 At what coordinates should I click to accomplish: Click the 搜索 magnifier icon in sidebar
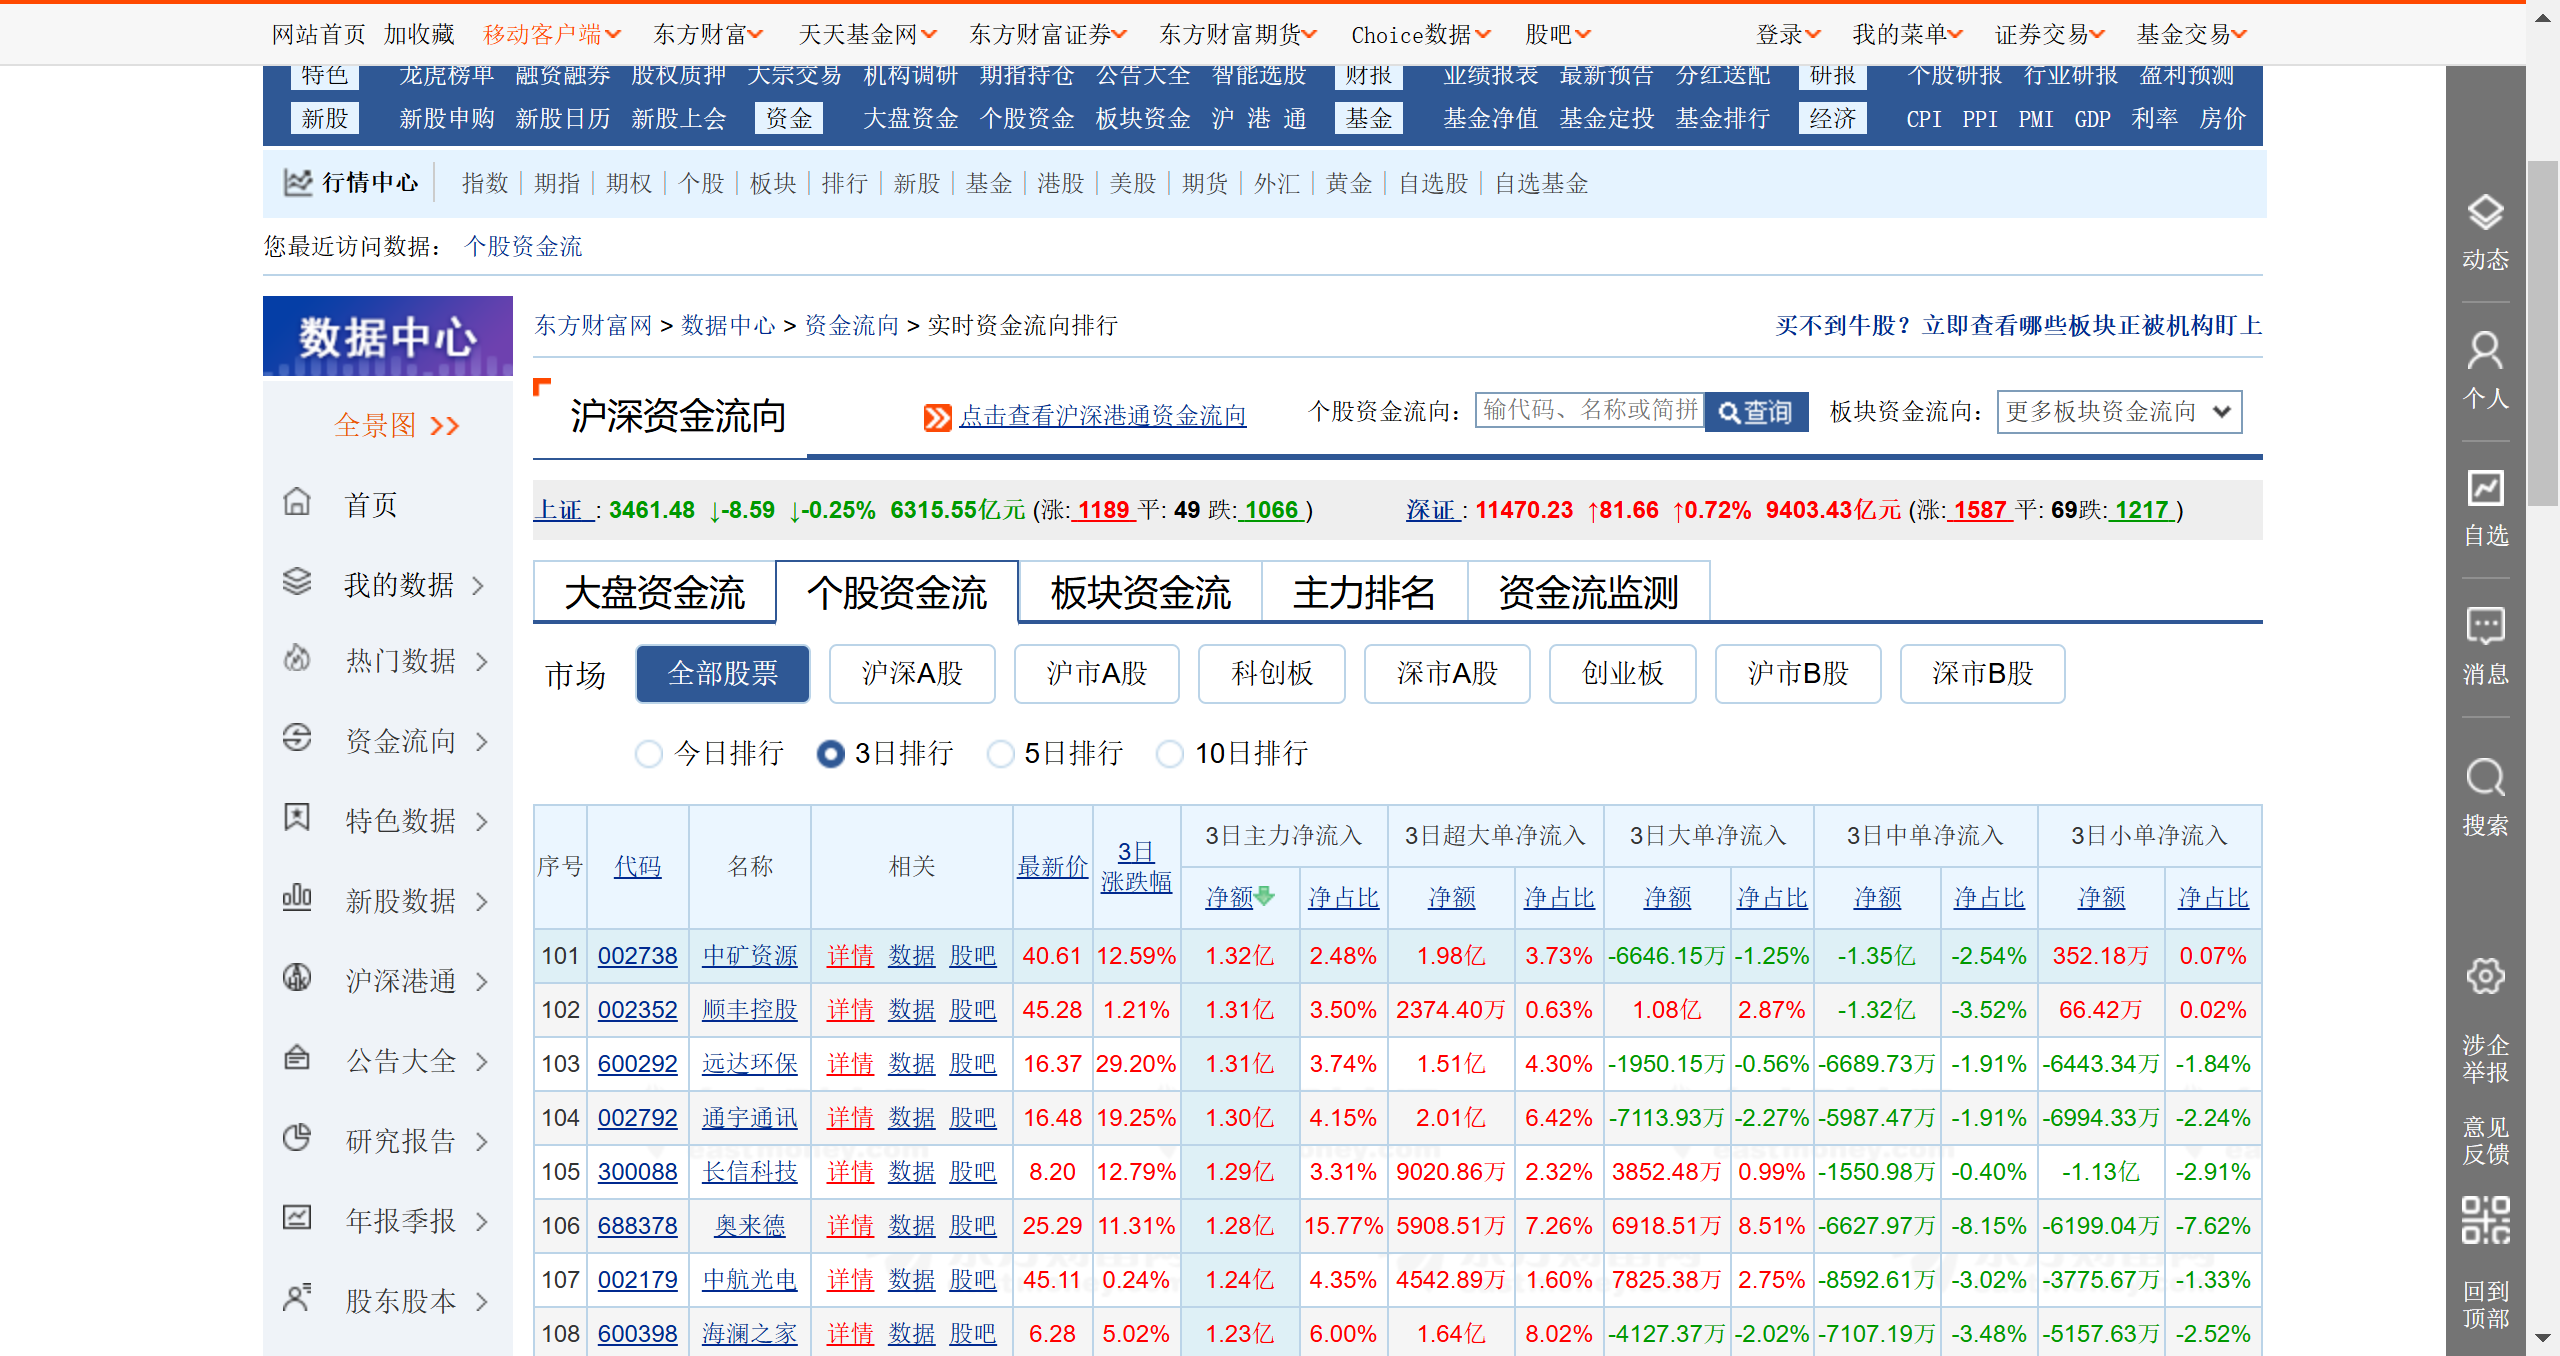point(2484,778)
